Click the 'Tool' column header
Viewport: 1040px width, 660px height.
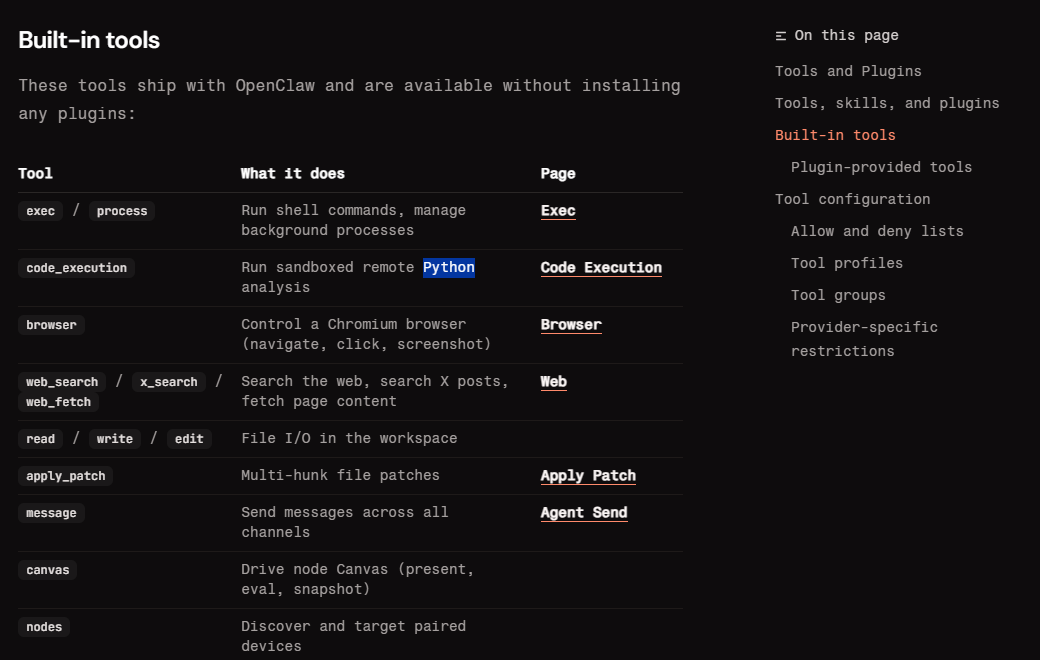[x=35, y=174]
